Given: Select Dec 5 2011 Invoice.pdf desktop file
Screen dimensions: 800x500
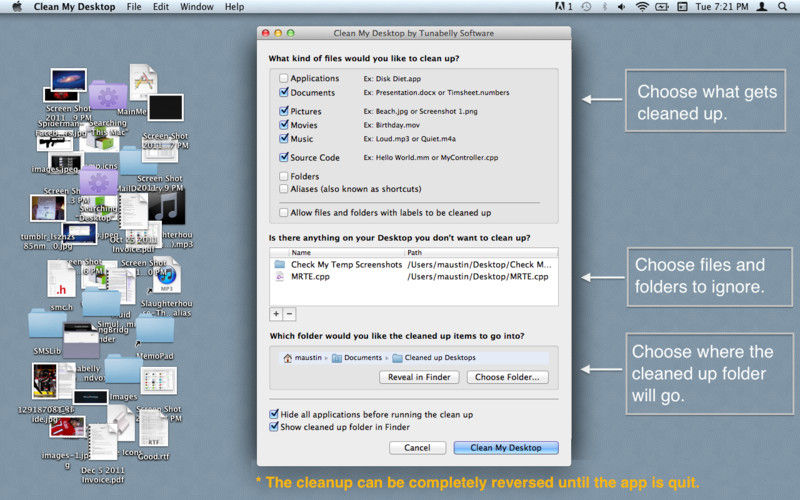Looking at the screenshot, I should pos(103,442).
